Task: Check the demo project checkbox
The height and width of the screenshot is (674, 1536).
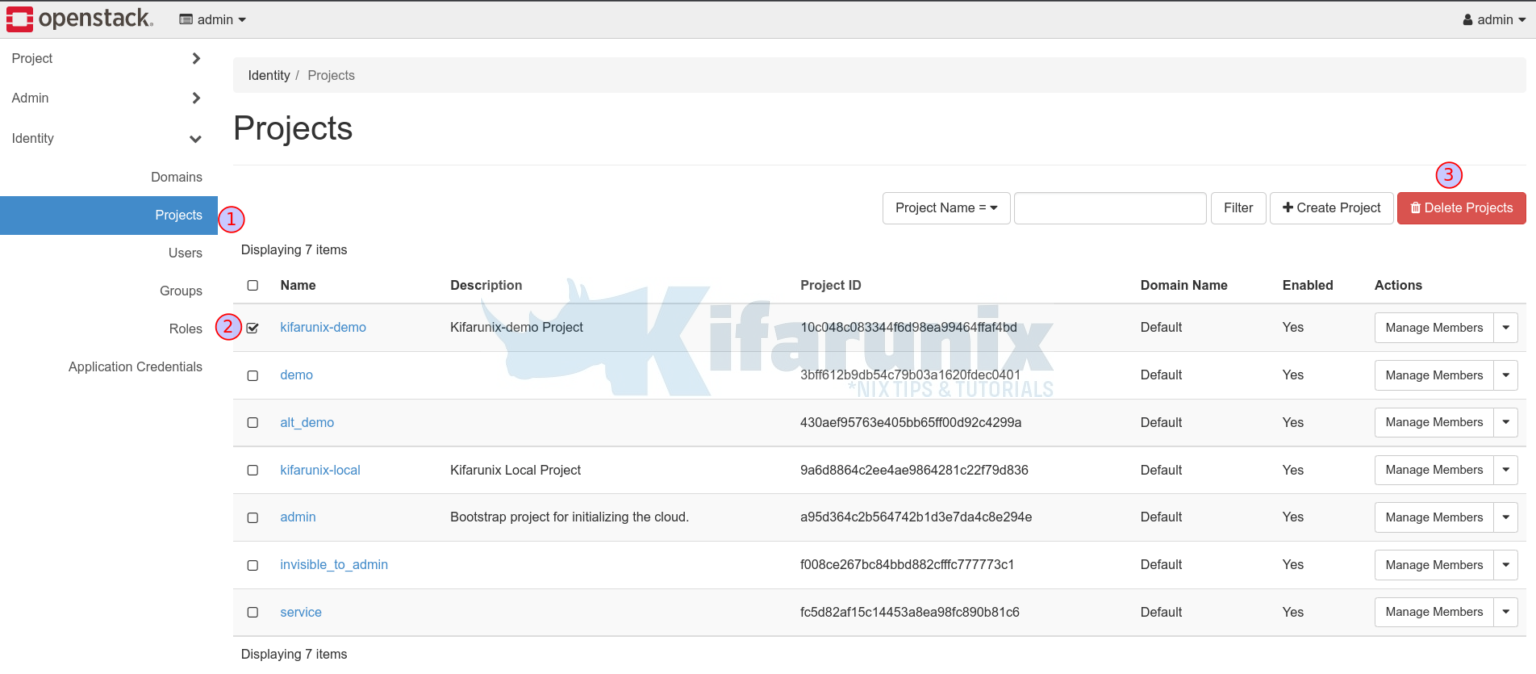Action: 252,375
